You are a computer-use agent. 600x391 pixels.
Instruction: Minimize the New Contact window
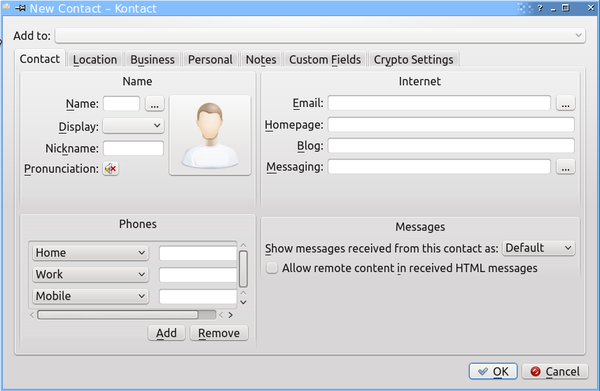[553, 9]
